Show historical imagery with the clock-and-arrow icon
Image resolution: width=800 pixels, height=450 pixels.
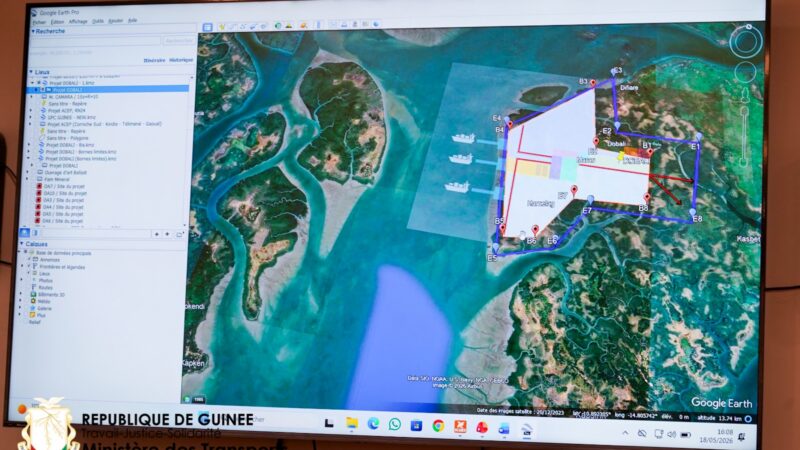(278, 26)
